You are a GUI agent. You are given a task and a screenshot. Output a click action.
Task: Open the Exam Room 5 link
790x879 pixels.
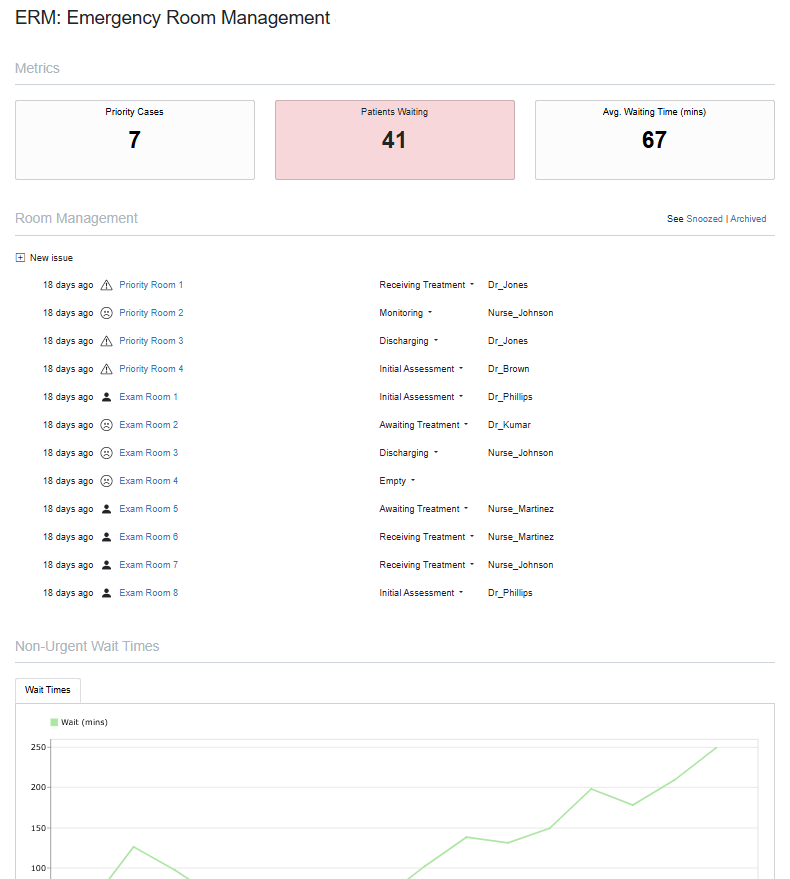pyautogui.click(x=149, y=509)
